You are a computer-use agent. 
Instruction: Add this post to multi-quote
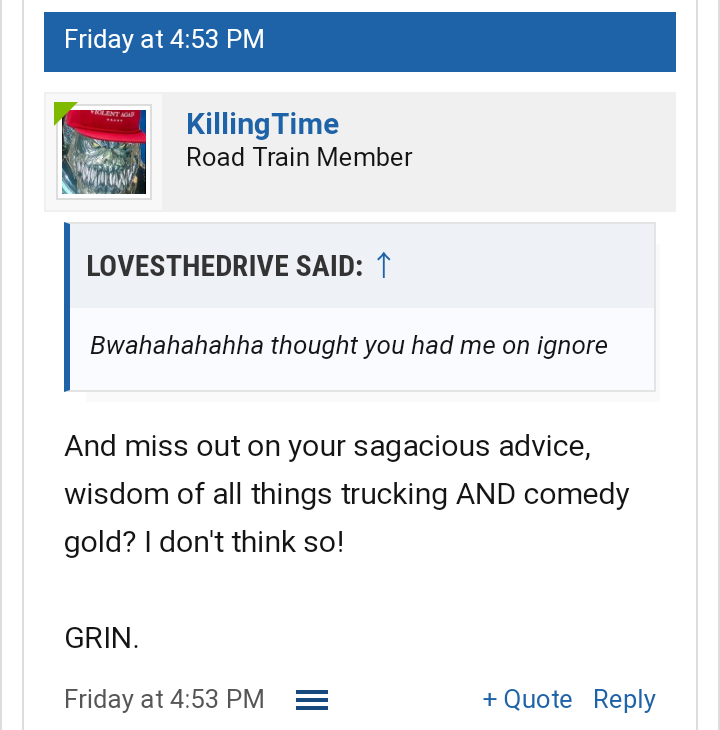527,700
